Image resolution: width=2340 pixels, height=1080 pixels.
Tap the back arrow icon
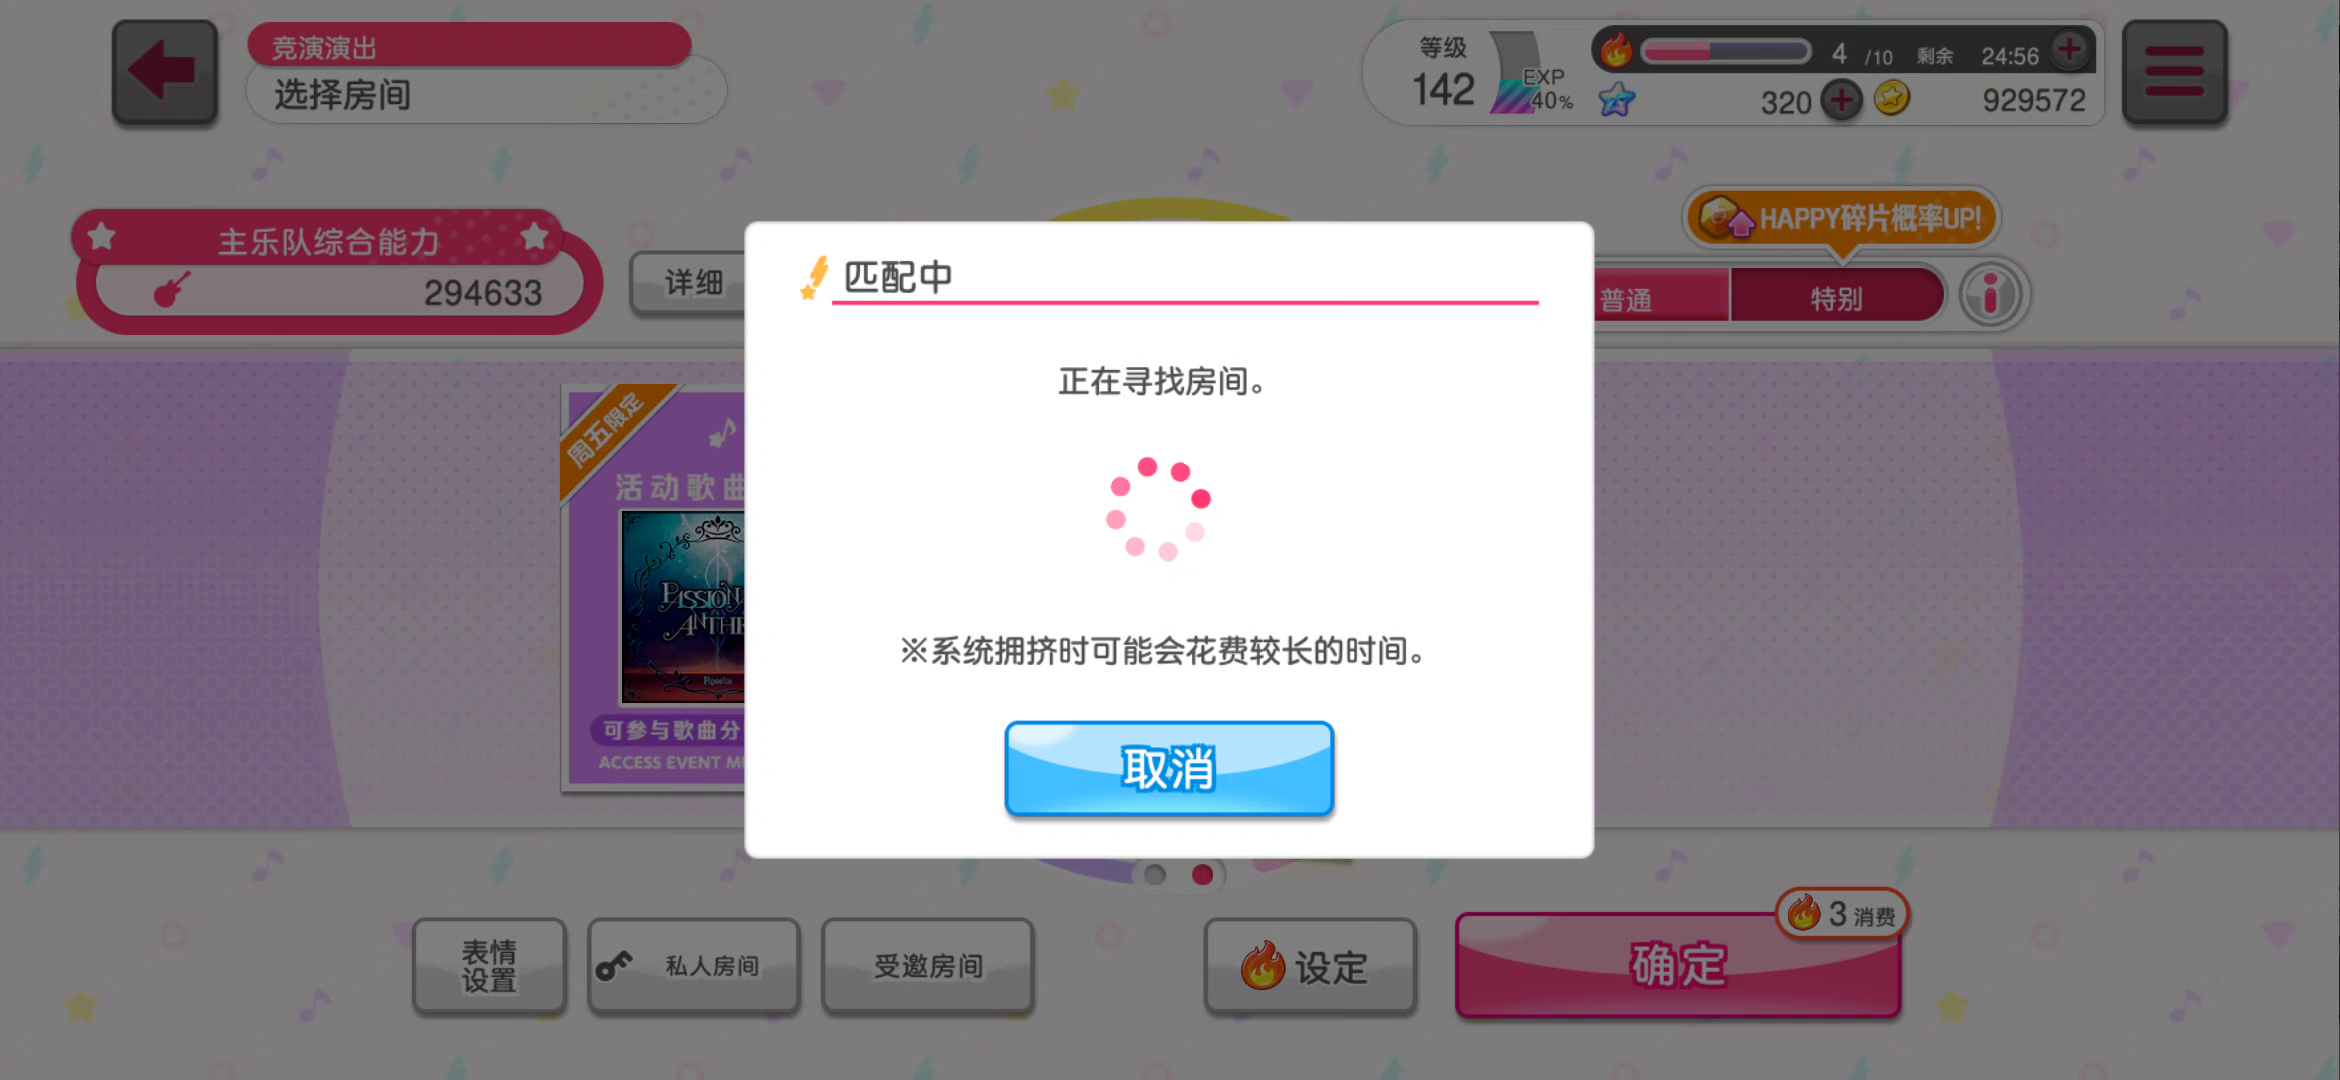[x=165, y=72]
